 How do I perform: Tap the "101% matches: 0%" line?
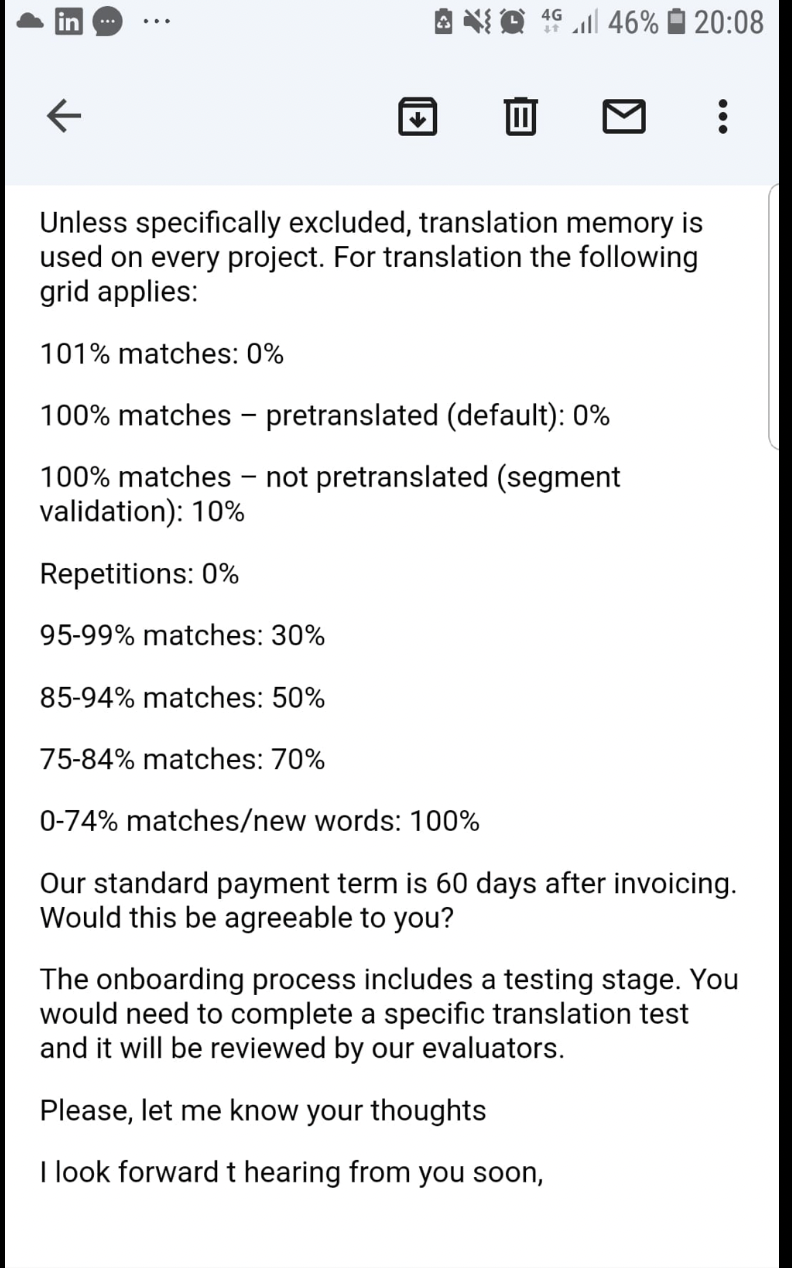coord(162,354)
